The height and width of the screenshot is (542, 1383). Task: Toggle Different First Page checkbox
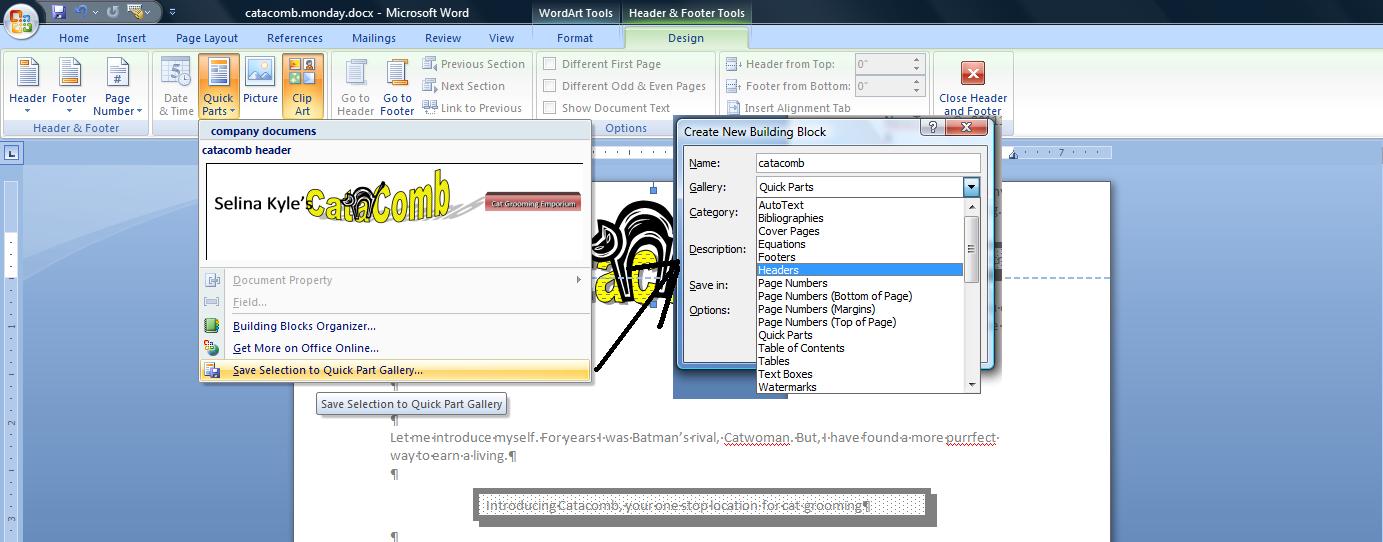pos(549,64)
